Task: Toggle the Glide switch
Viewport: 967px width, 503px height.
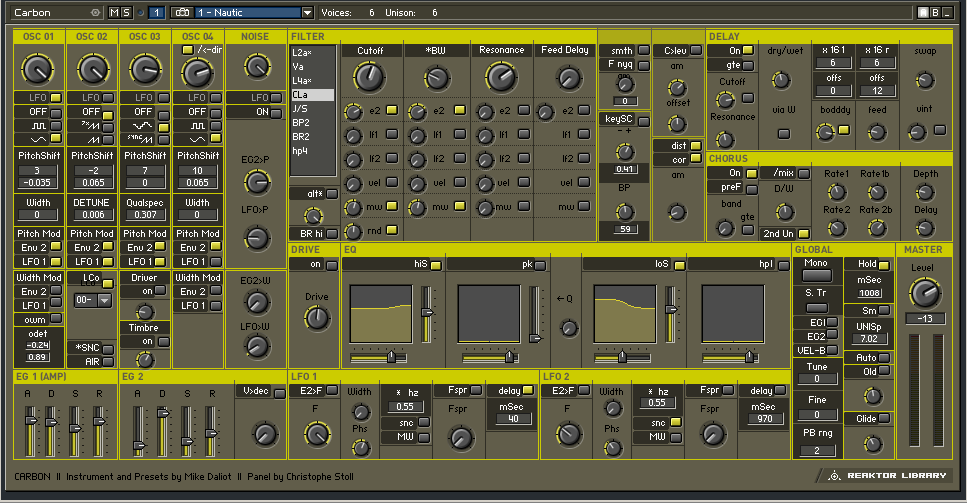Action: 884,419
